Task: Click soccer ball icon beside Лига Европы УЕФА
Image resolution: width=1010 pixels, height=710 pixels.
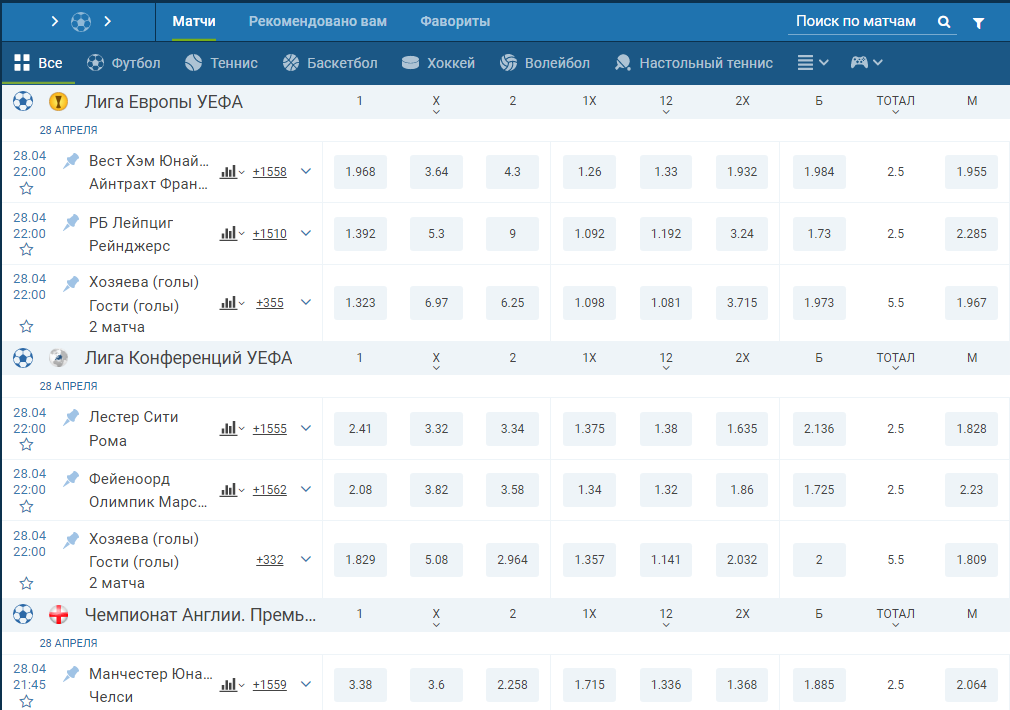Action: click(23, 101)
